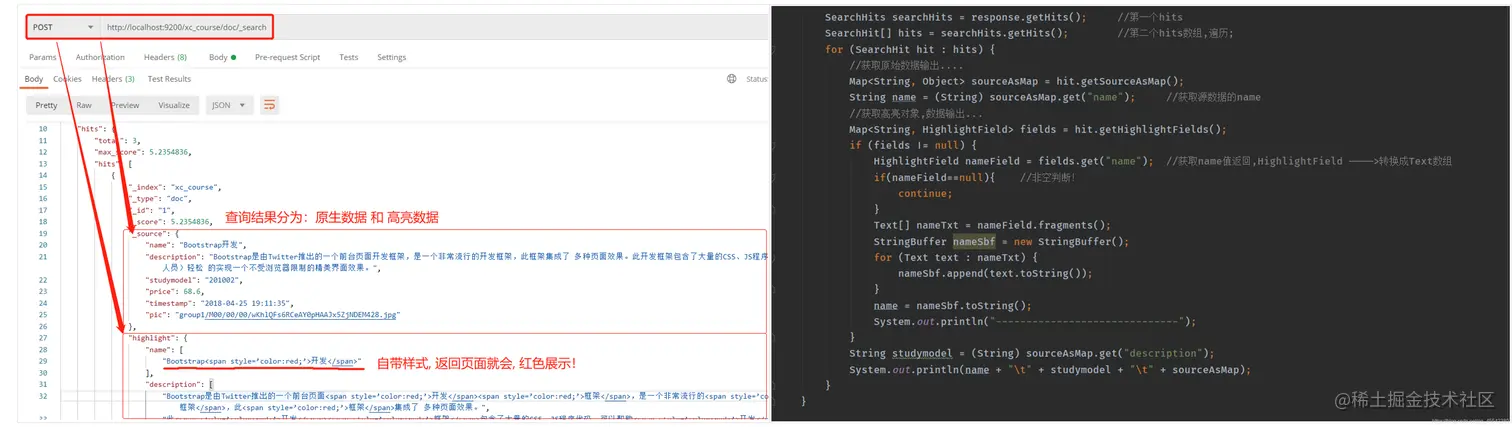Switch to the Test Results tab
This screenshot has width=1512, height=427.
coord(169,79)
